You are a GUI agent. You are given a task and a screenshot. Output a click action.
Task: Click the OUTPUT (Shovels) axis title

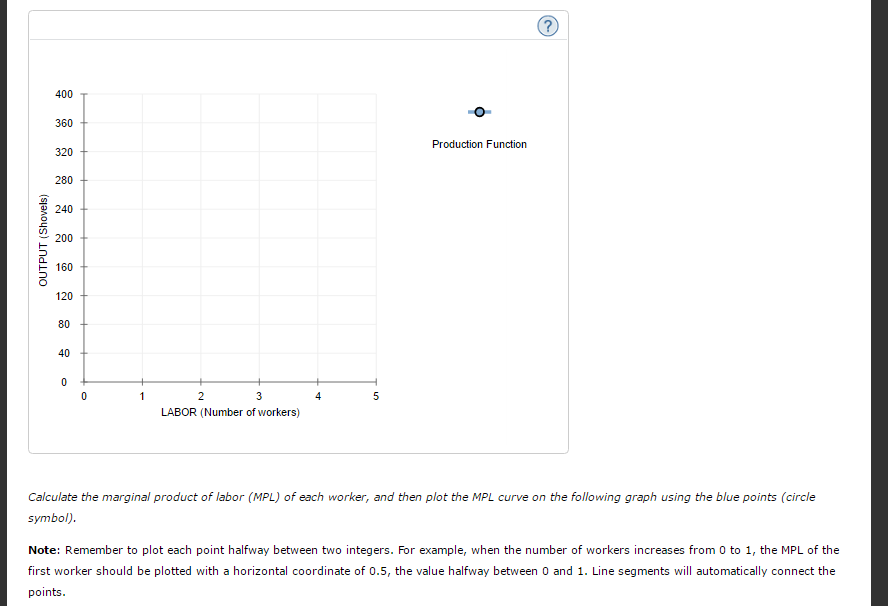(x=43, y=240)
